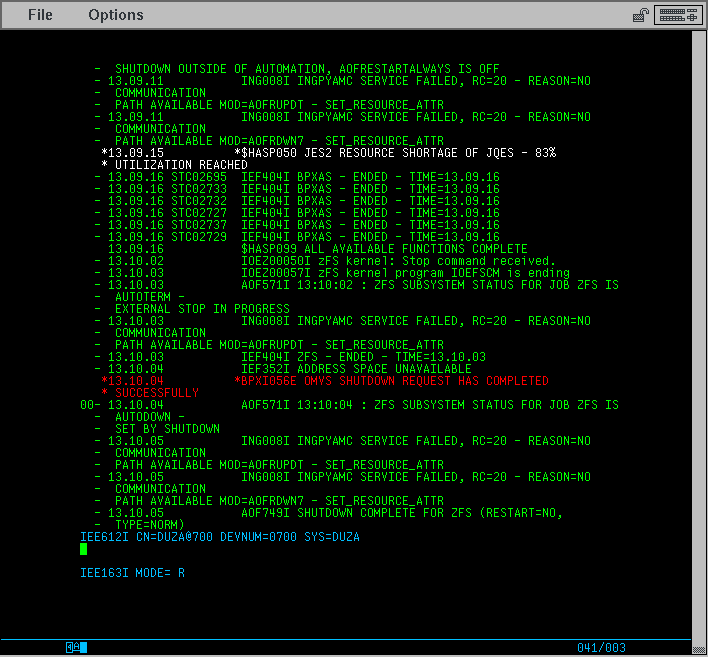Click the IOEZ00057I zFS kernel program ending line
708x657 pixels.
tap(332, 273)
